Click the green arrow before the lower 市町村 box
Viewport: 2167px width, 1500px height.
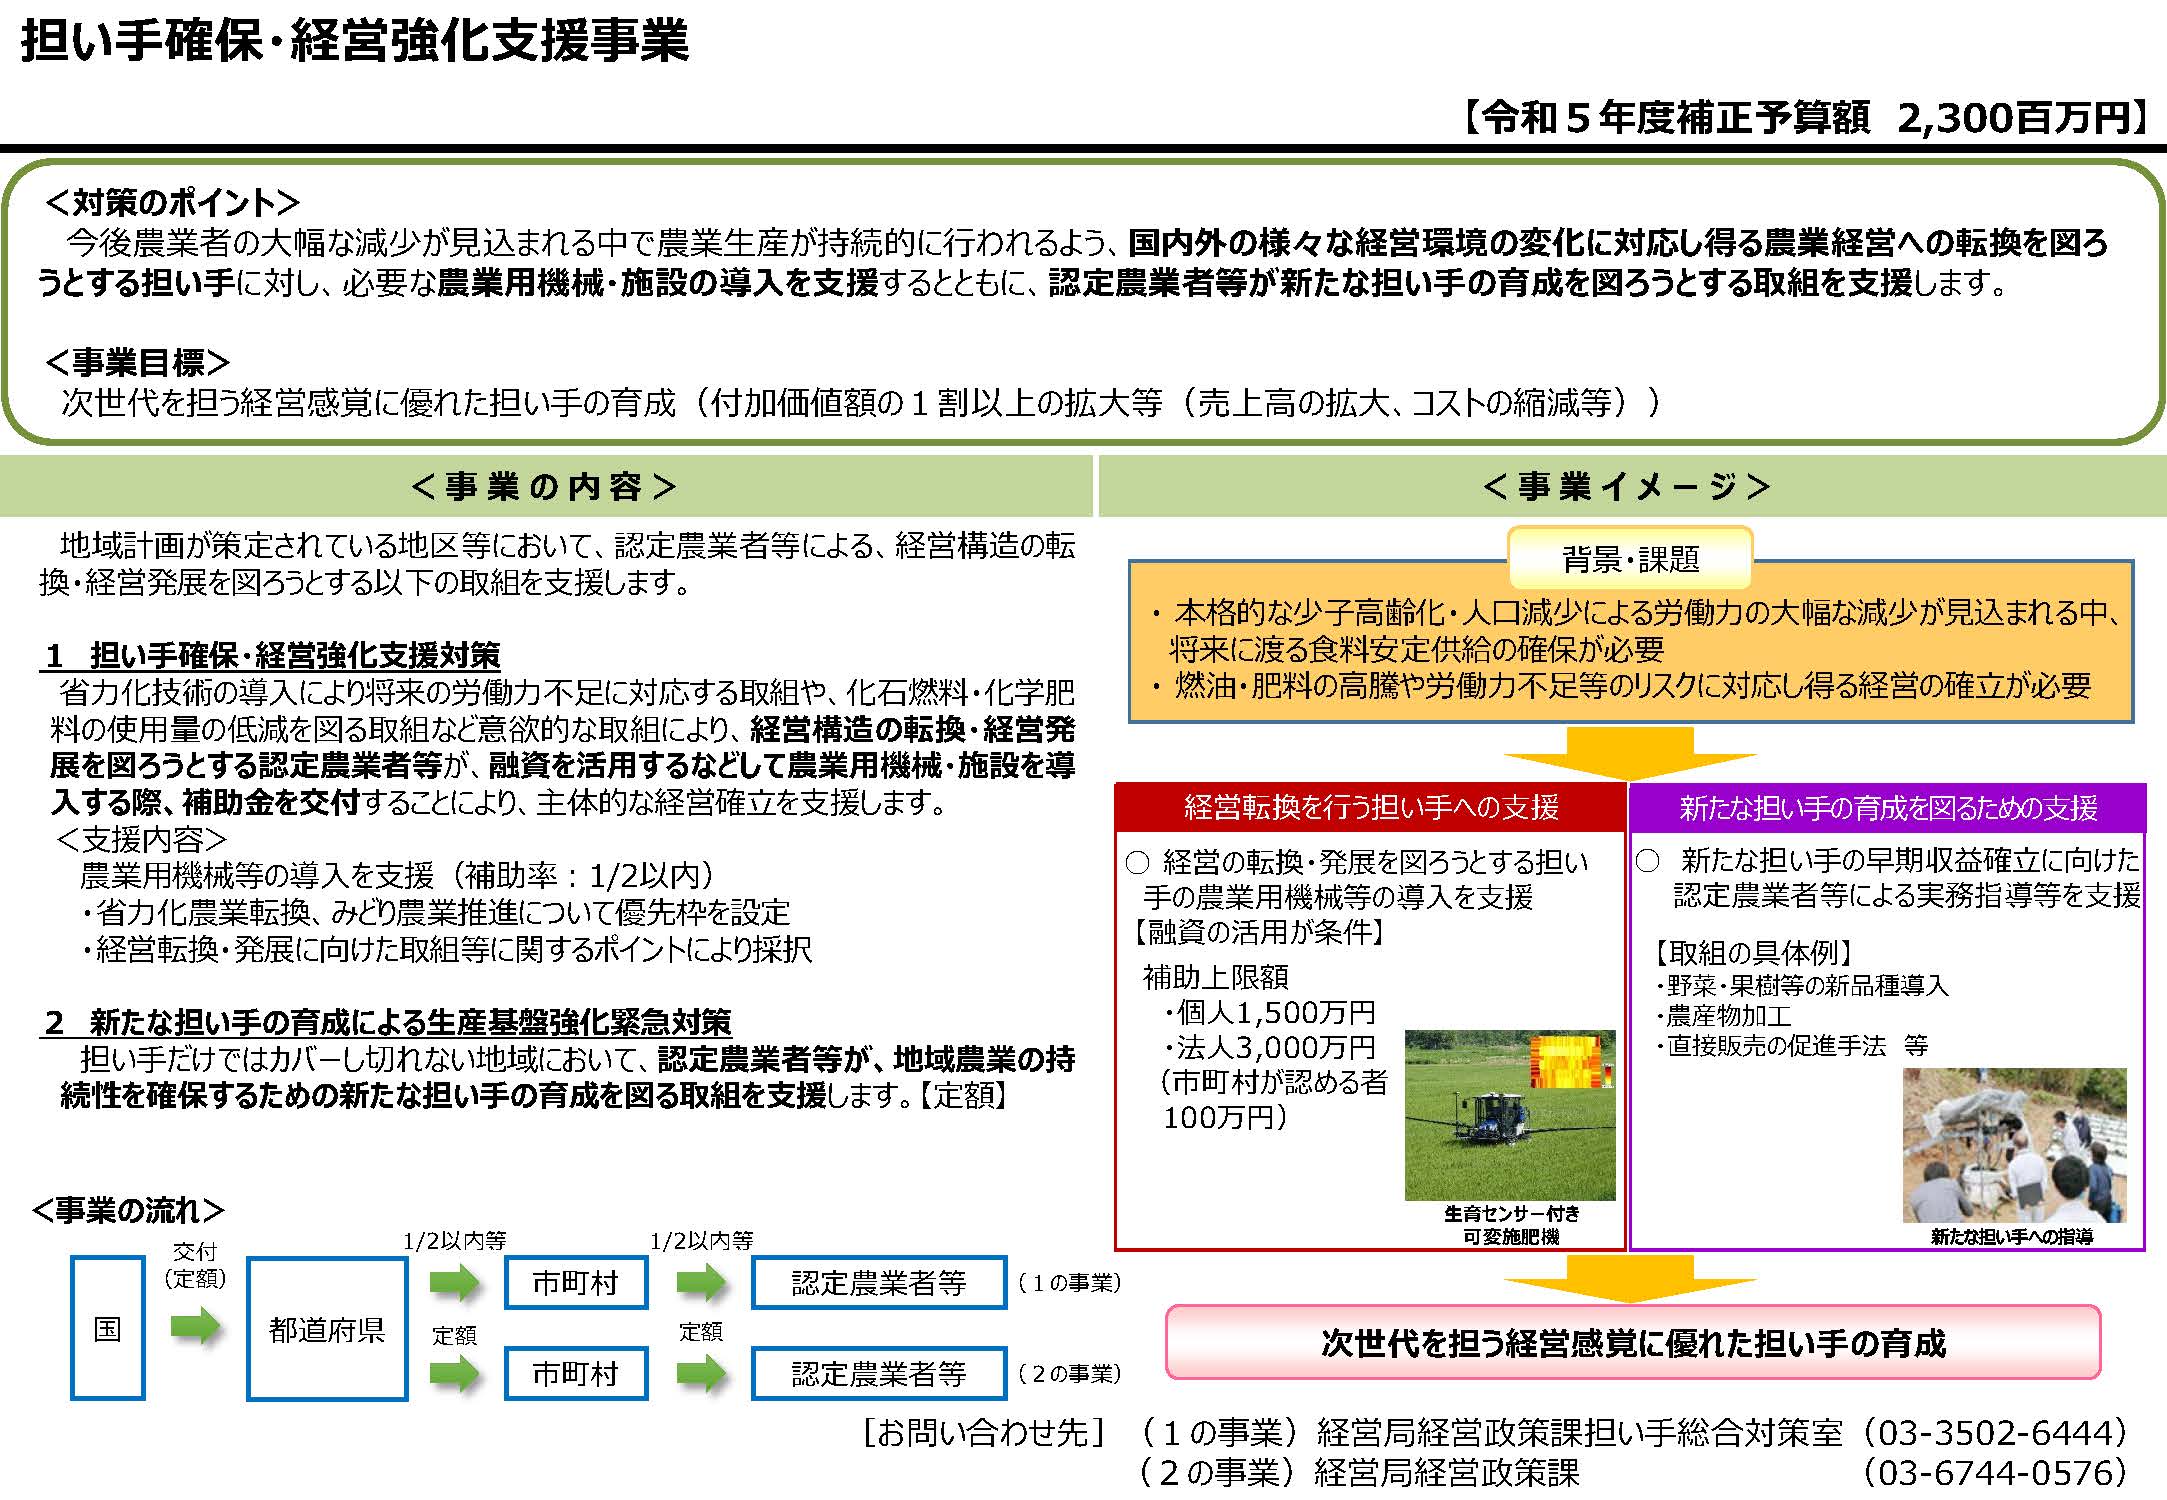(x=454, y=1373)
